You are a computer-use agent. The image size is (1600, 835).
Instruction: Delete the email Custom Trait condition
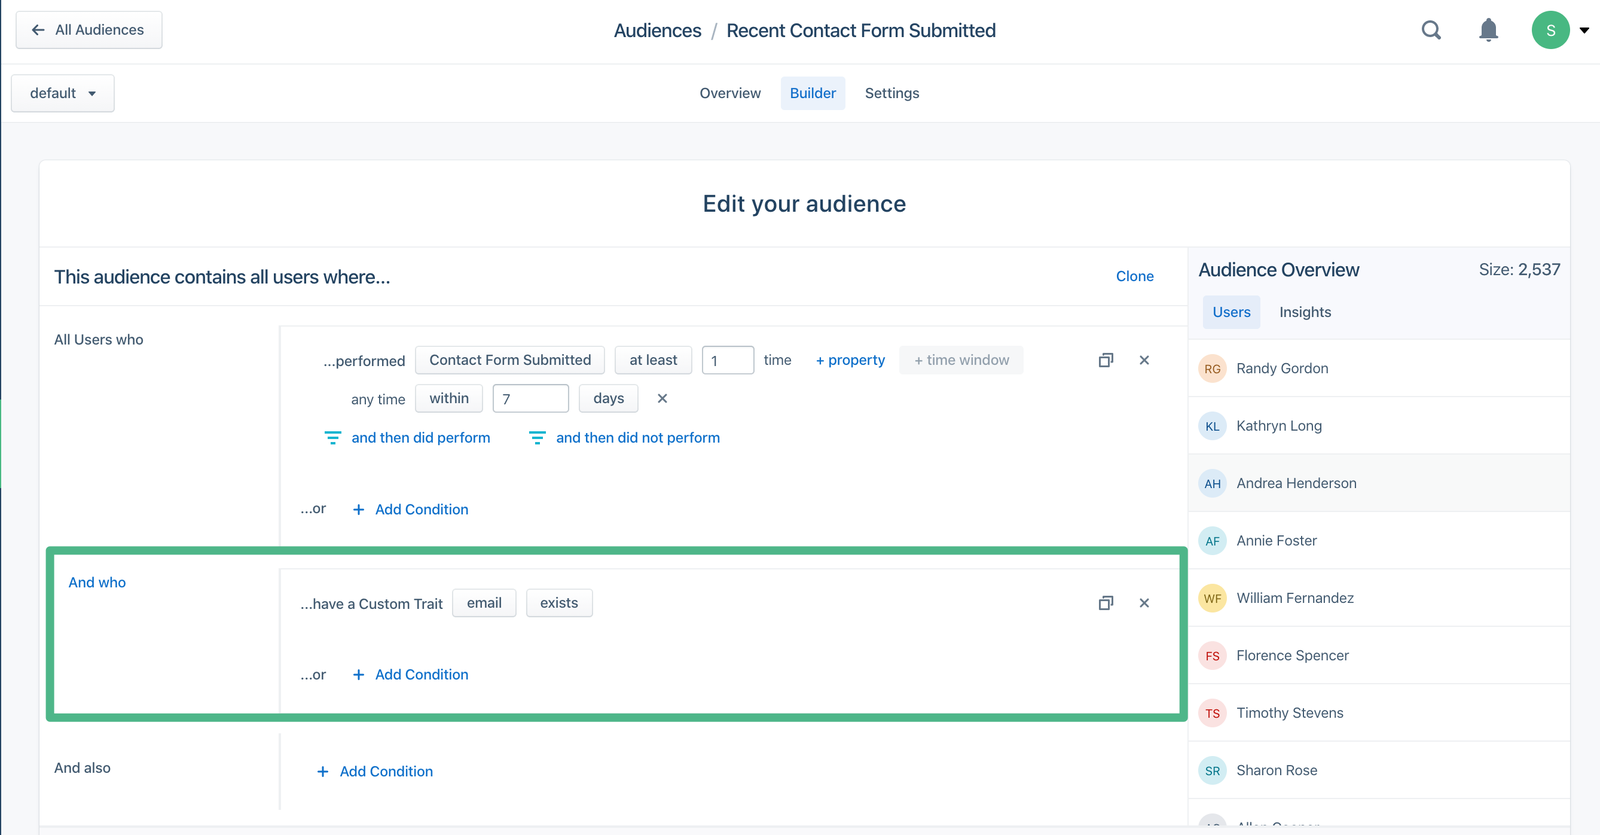tap(1144, 603)
